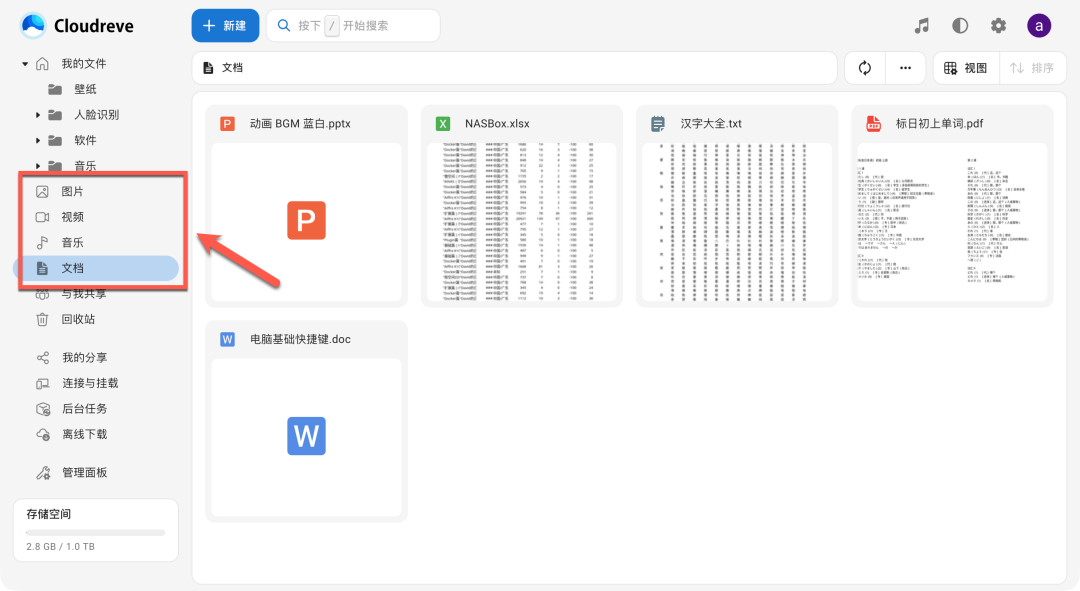Screen dimensions: 1080x591
Task: Click the refresh icon button
Action: (x=865, y=68)
